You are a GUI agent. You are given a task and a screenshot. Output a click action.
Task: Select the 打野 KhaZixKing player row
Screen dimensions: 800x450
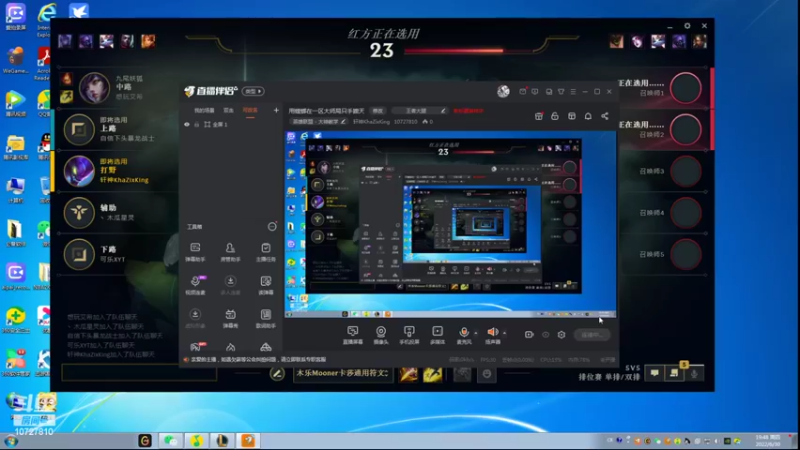[117, 170]
